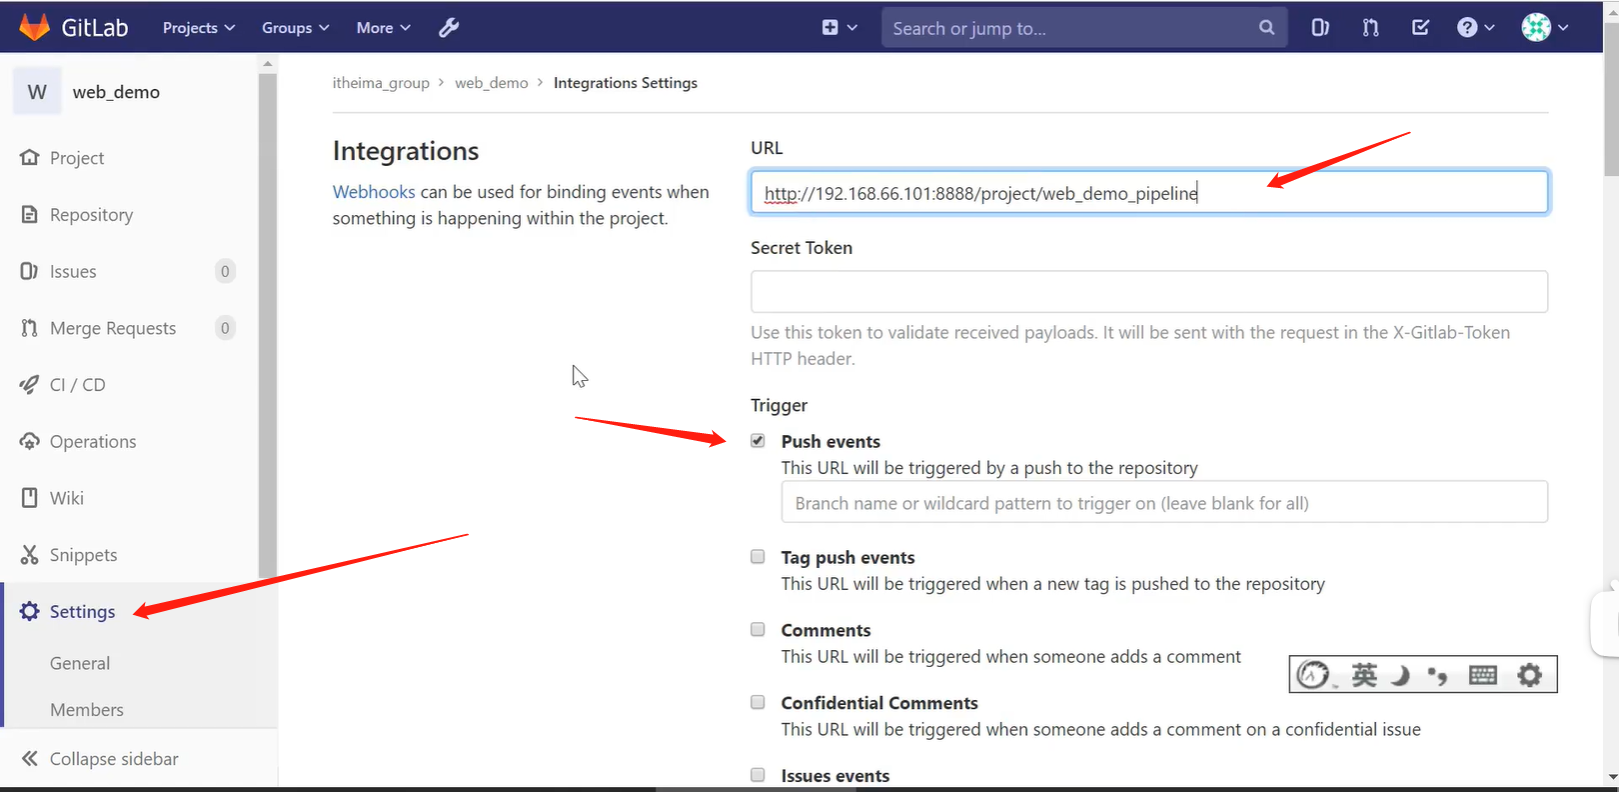Open the issues icon in top bar
This screenshot has width=1619, height=792.
(x=1320, y=28)
